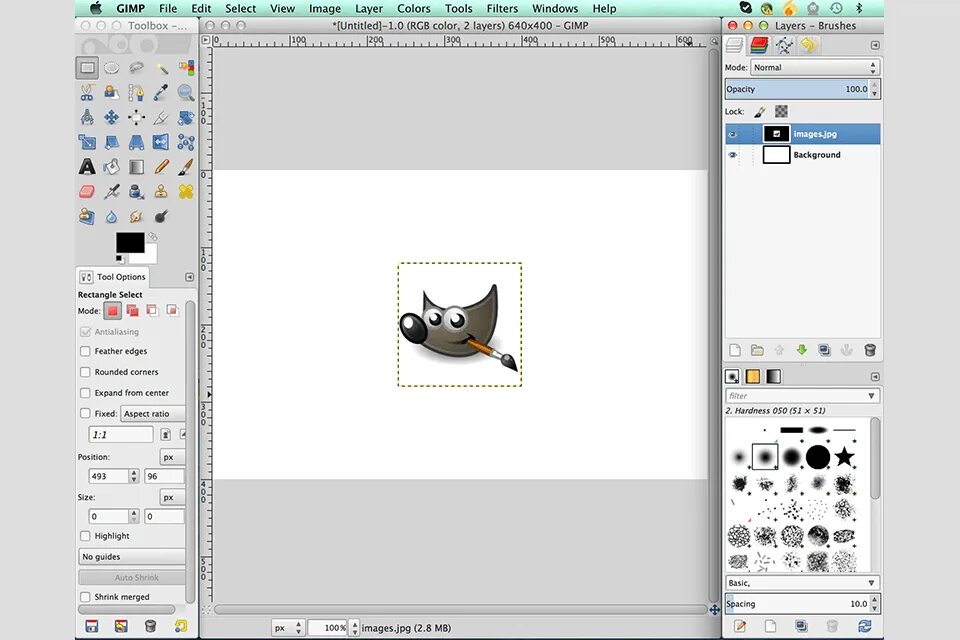The height and width of the screenshot is (640, 960).
Task: Select the Blend gradient tool
Action: coord(136,167)
